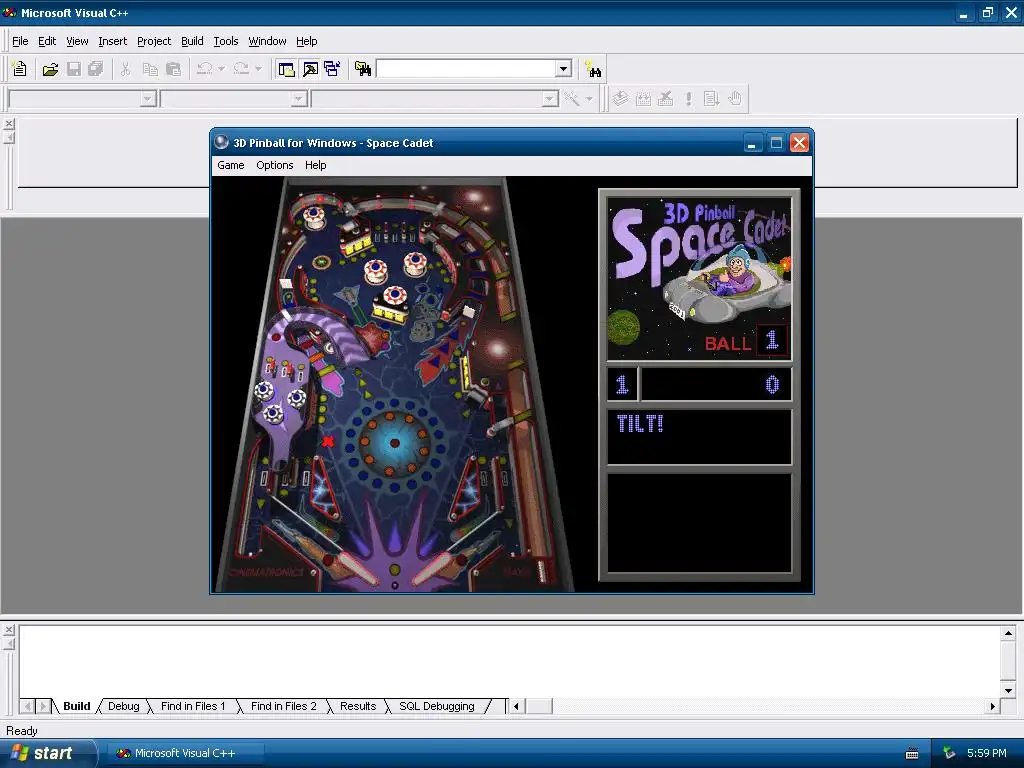Switch to the Debug output tab
1024x768 pixels.
tap(123, 706)
